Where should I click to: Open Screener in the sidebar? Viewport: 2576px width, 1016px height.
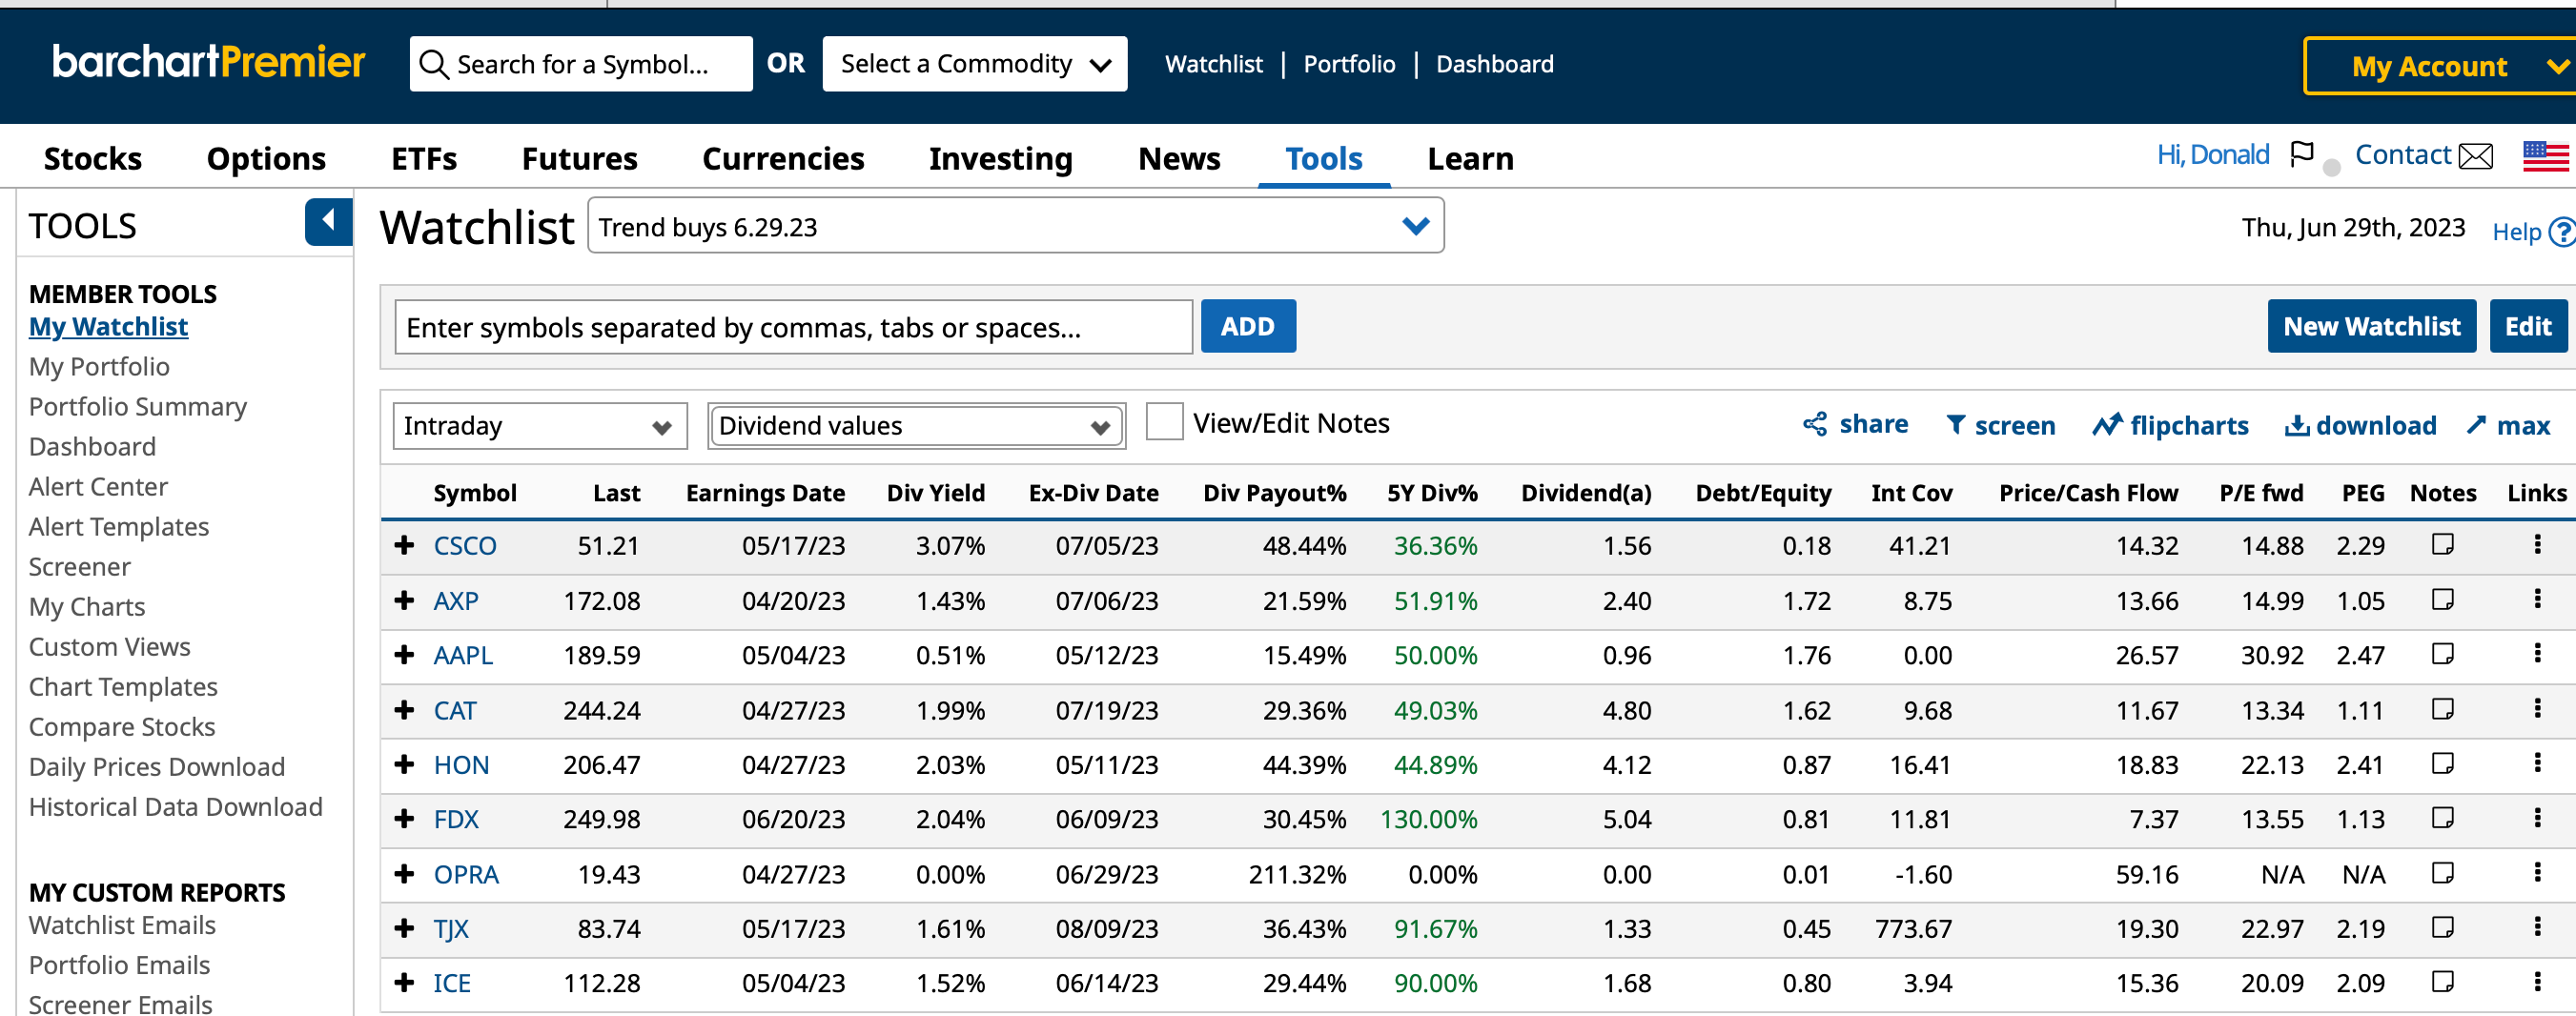tap(80, 567)
